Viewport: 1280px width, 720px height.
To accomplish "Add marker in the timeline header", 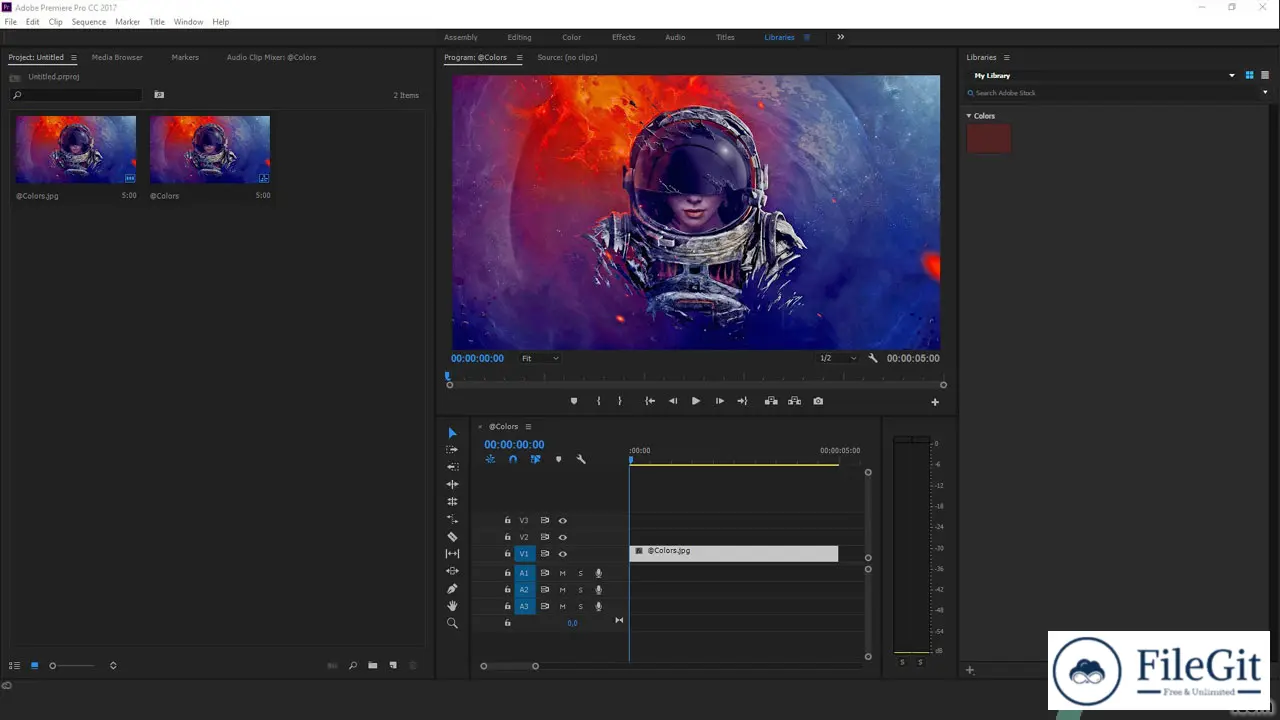I will (558, 459).
